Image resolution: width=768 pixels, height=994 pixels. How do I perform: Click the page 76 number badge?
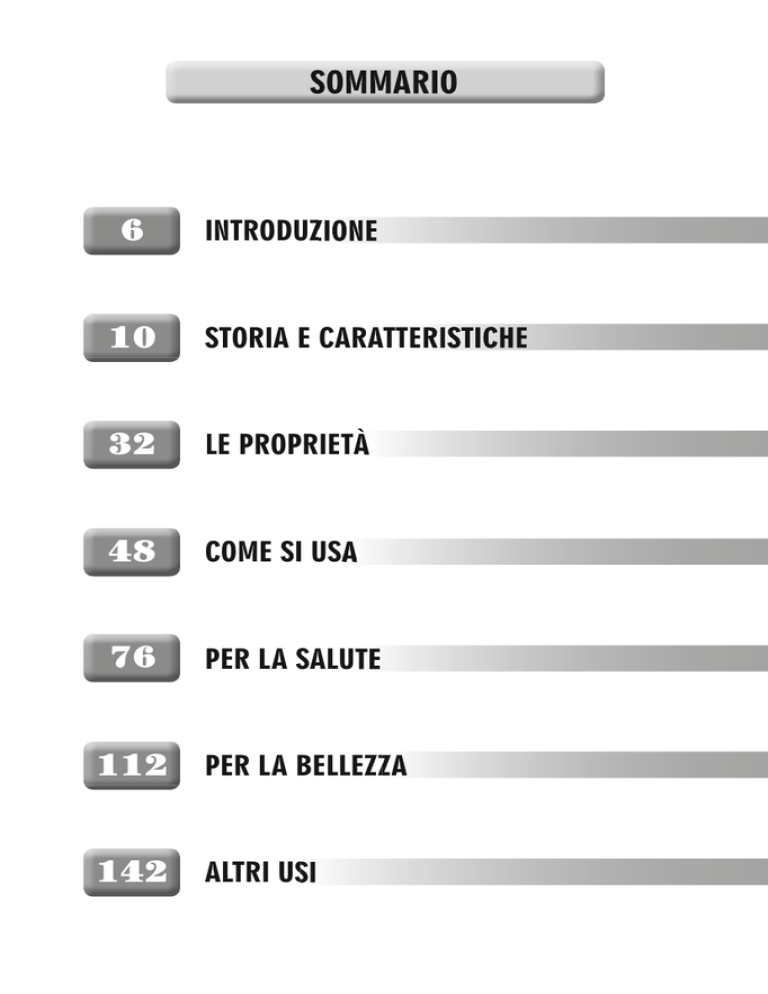(132, 657)
